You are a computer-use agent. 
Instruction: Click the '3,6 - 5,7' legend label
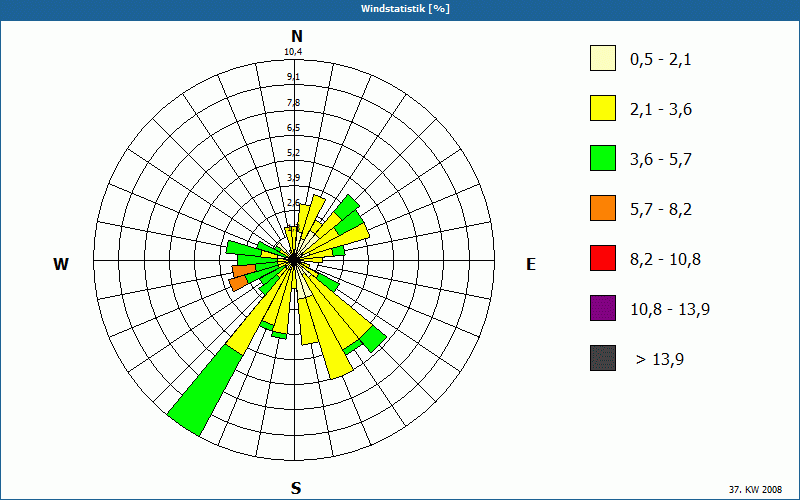(661, 160)
